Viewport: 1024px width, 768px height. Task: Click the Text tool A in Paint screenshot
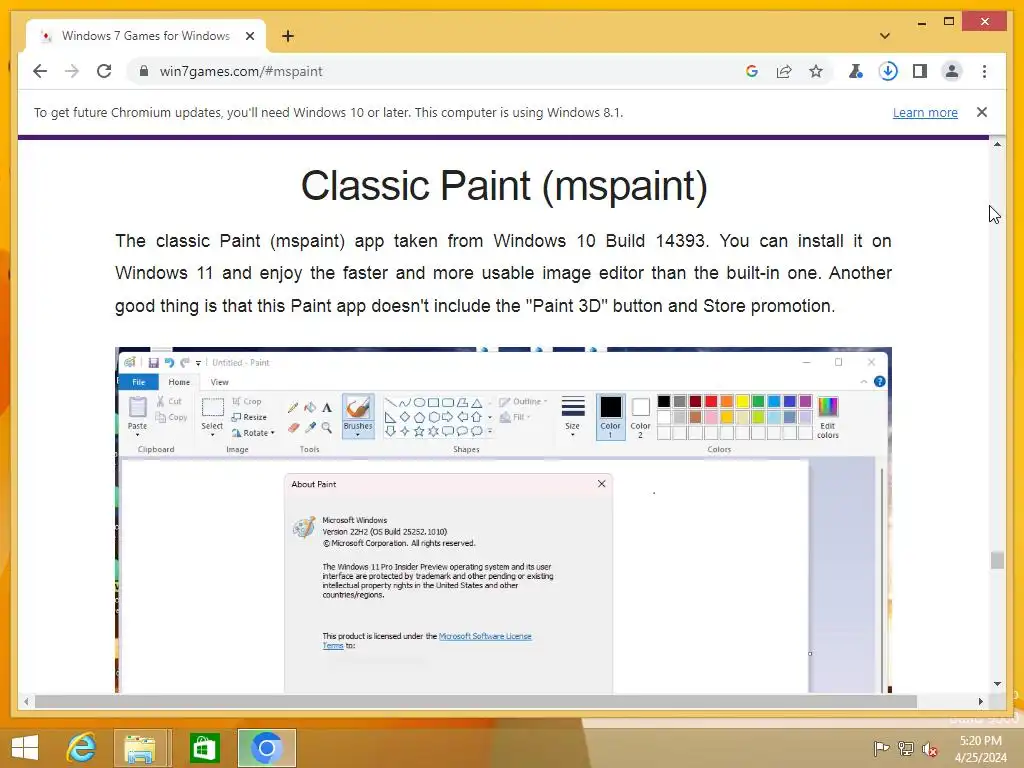click(x=327, y=408)
